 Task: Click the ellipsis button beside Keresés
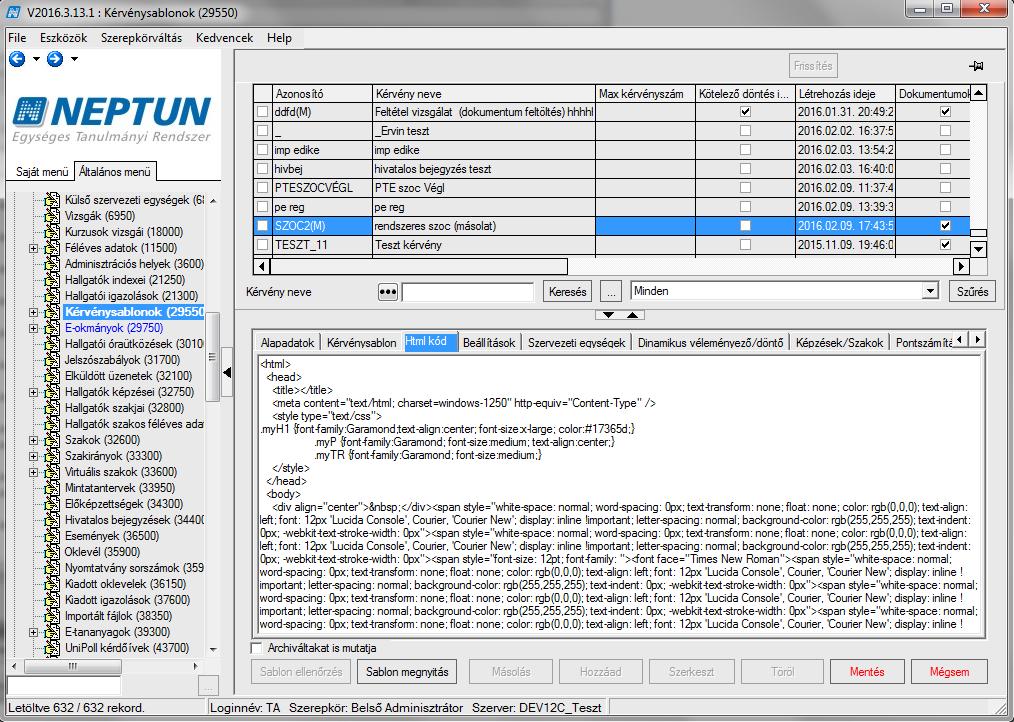[610, 292]
